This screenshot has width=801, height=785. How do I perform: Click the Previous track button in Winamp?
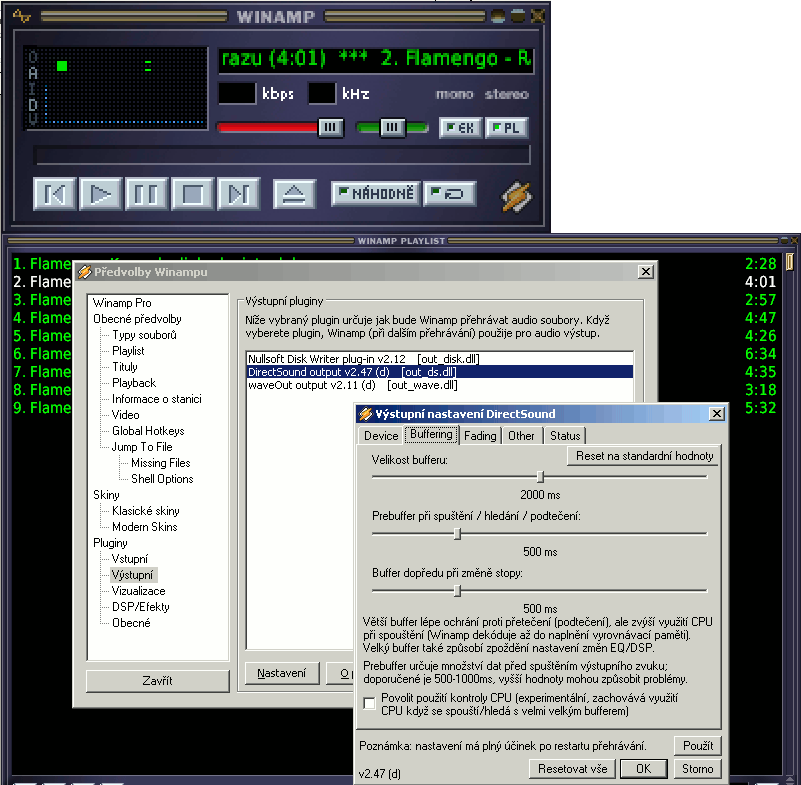click(55, 194)
